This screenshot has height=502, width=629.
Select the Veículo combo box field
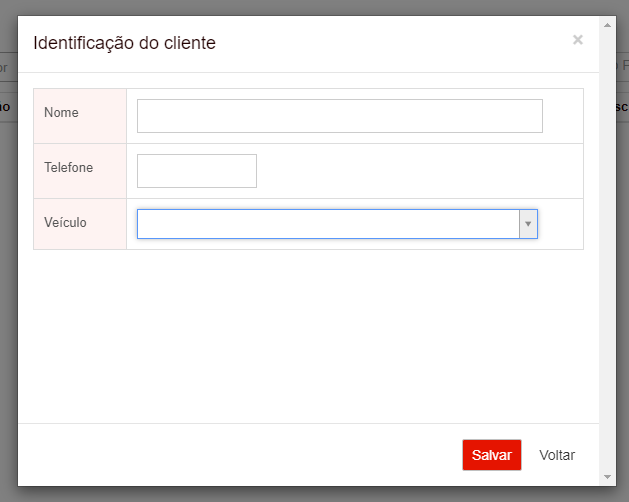pyautogui.click(x=337, y=224)
